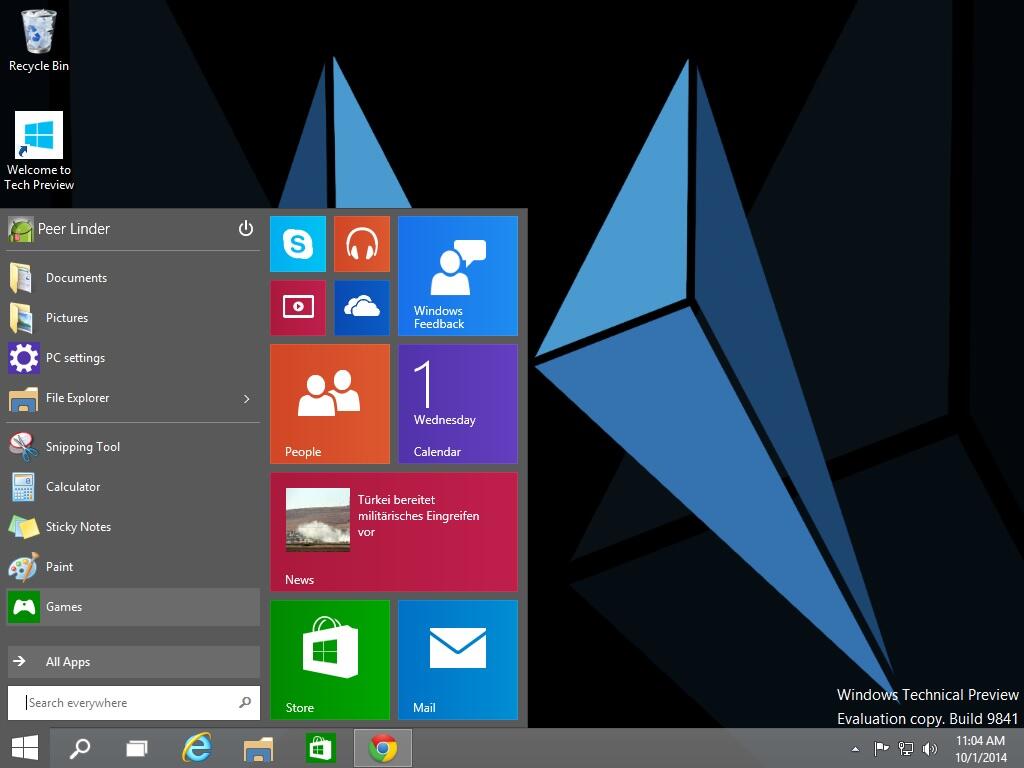Click the Search everywhere input field
1024x768 pixels.
point(133,703)
